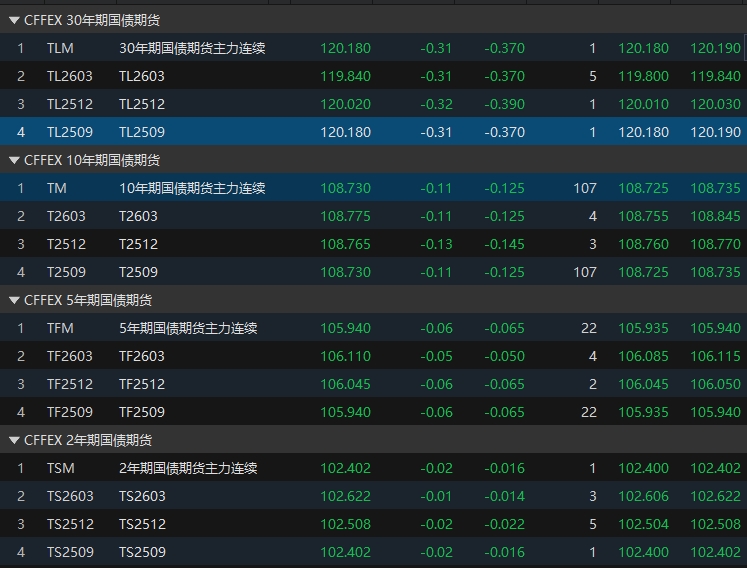This screenshot has height=568, width=747.
Task: Click last price 106.110 of TF2603
Action: coord(345,356)
